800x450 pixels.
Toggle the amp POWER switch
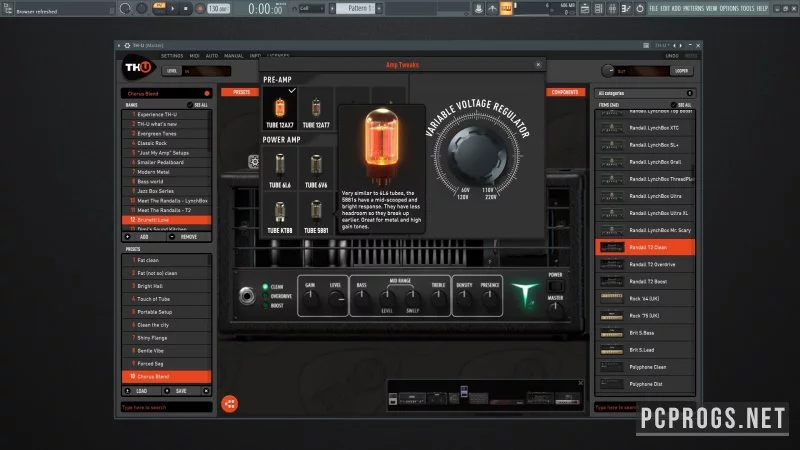click(555, 286)
